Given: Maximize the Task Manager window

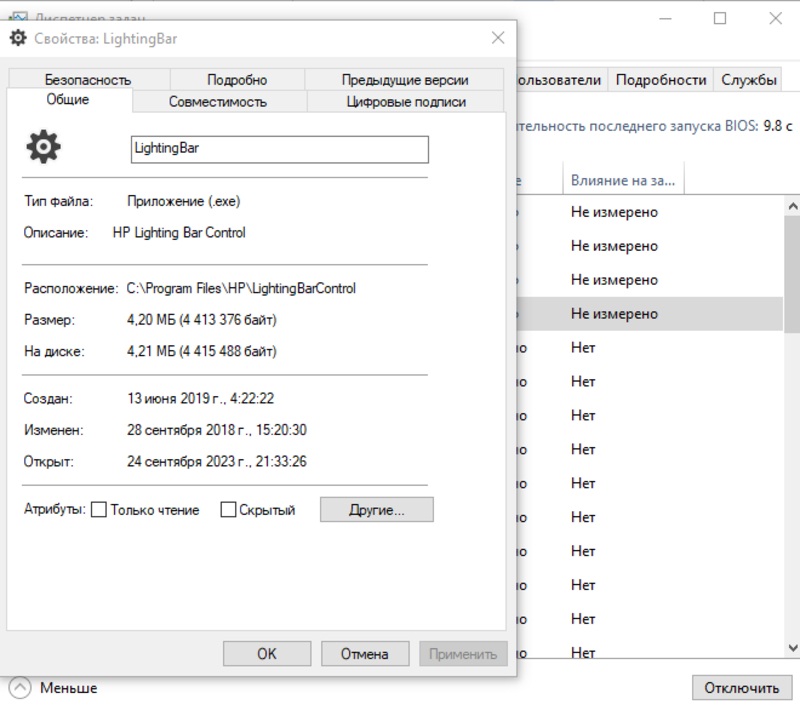Looking at the screenshot, I should [x=720, y=18].
